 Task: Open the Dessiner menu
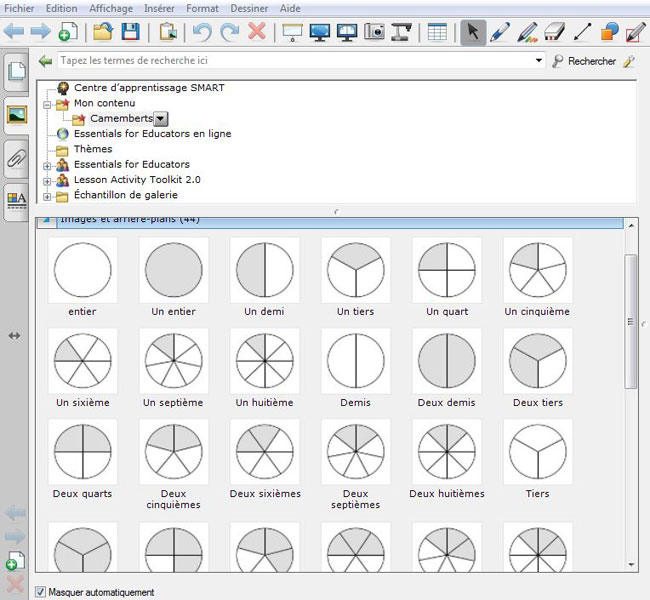pos(250,8)
